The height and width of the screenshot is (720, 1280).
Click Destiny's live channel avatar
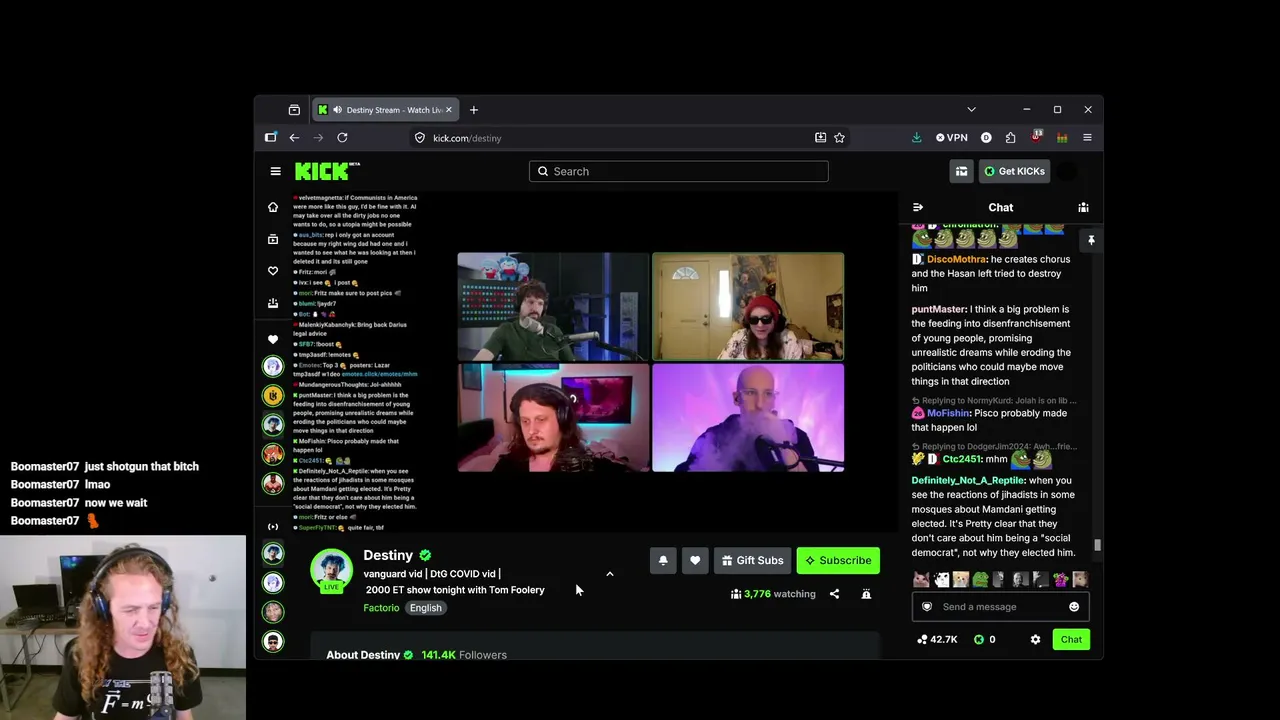[x=331, y=570]
